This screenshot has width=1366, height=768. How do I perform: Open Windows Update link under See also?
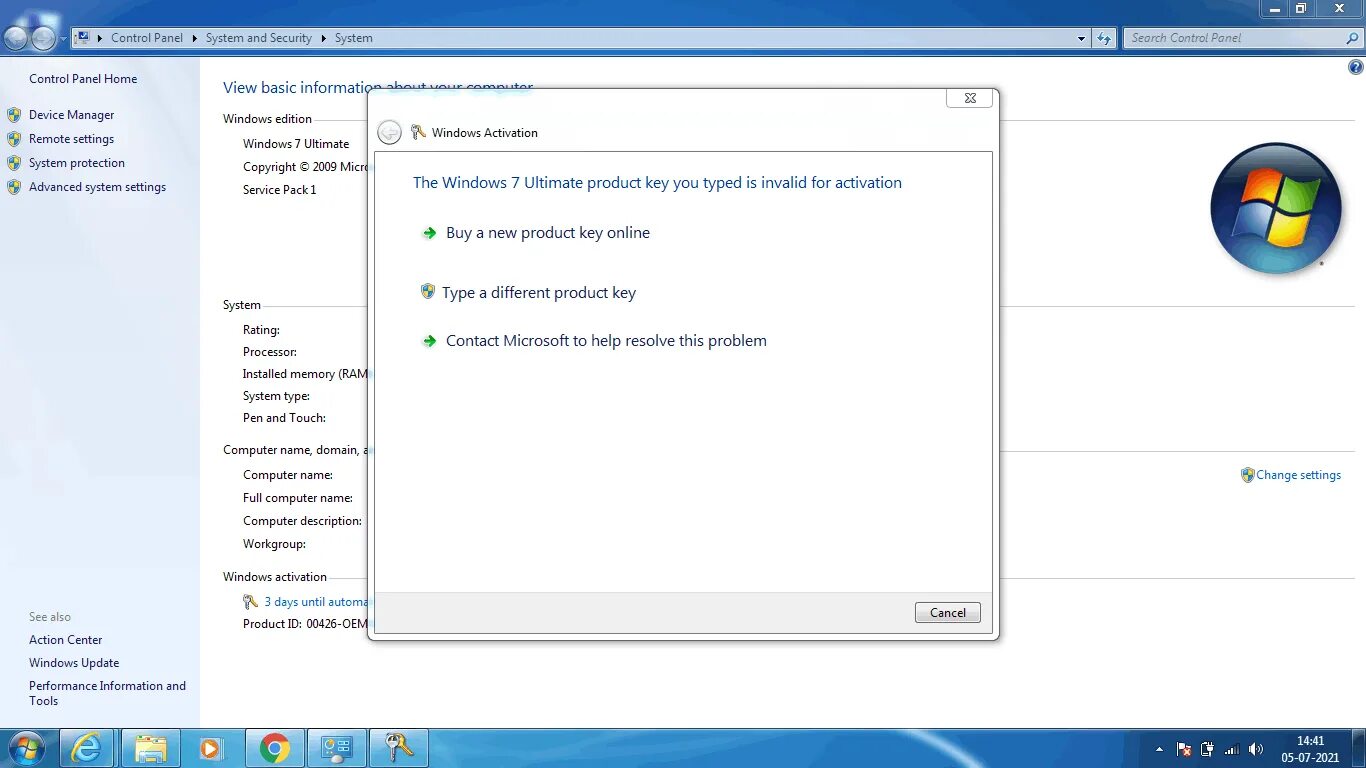[x=74, y=663]
